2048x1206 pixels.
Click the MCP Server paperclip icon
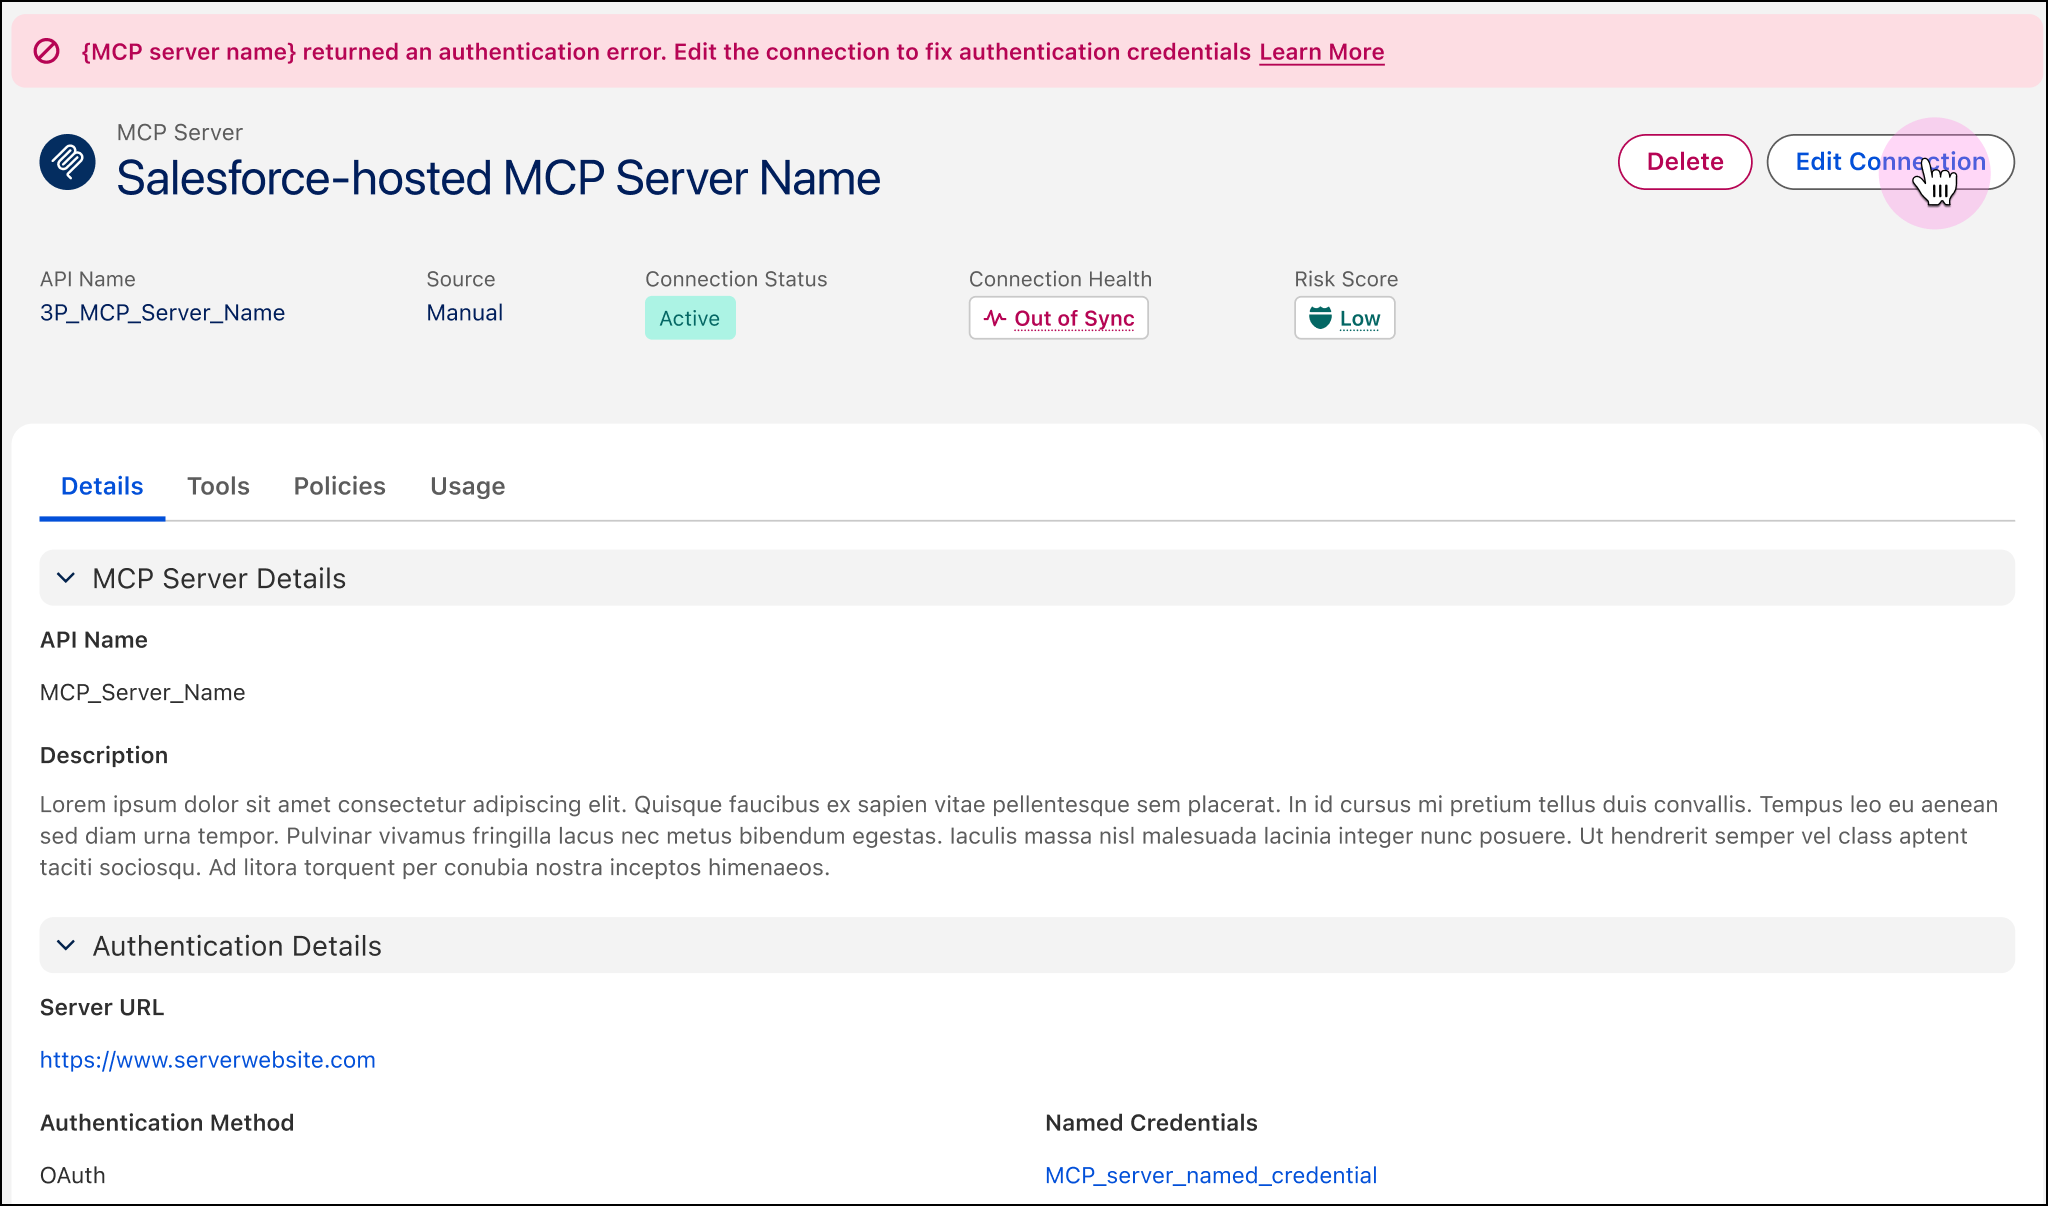[67, 162]
